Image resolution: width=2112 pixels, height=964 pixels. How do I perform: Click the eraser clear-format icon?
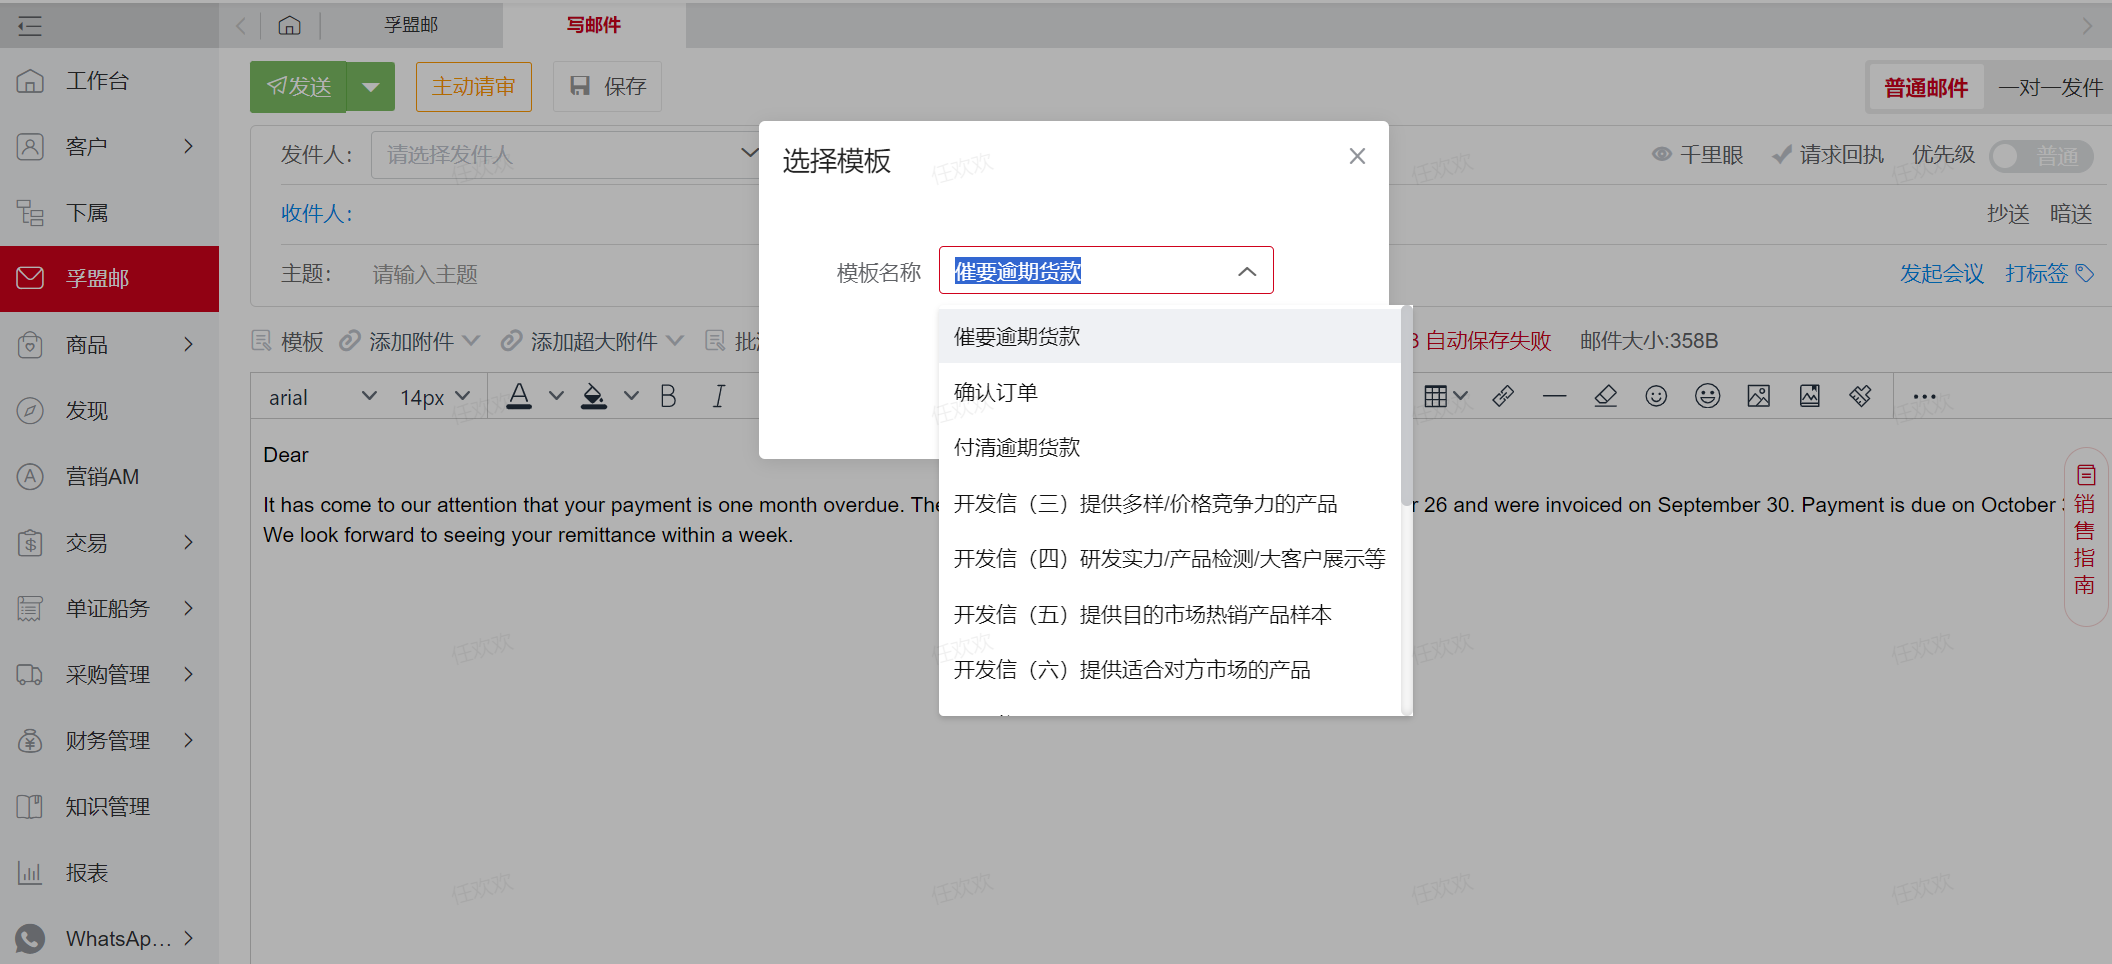tap(1605, 397)
